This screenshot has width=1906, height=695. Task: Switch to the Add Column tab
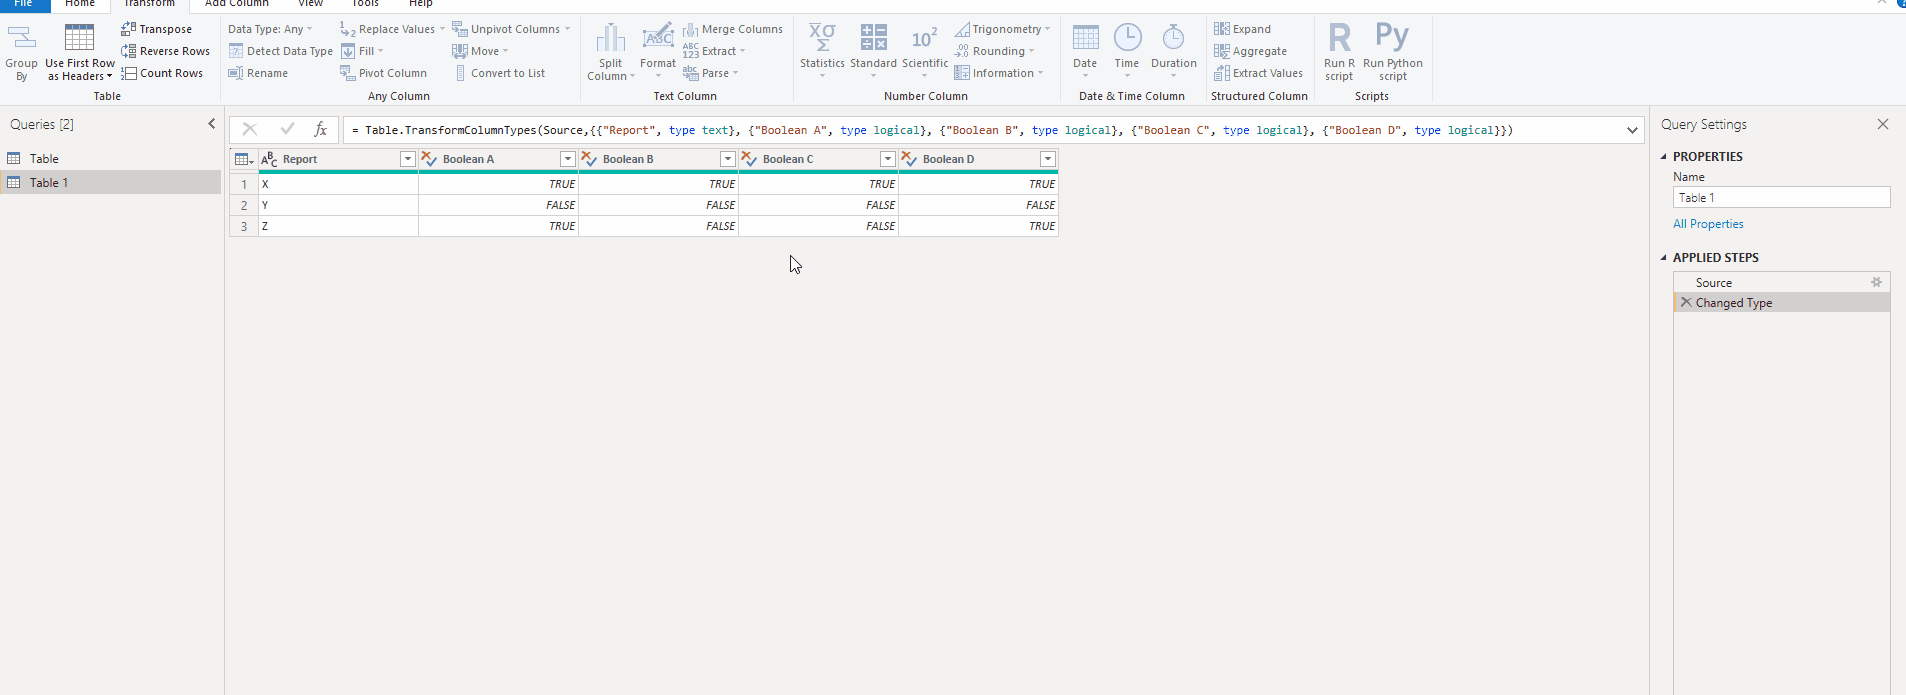[237, 4]
